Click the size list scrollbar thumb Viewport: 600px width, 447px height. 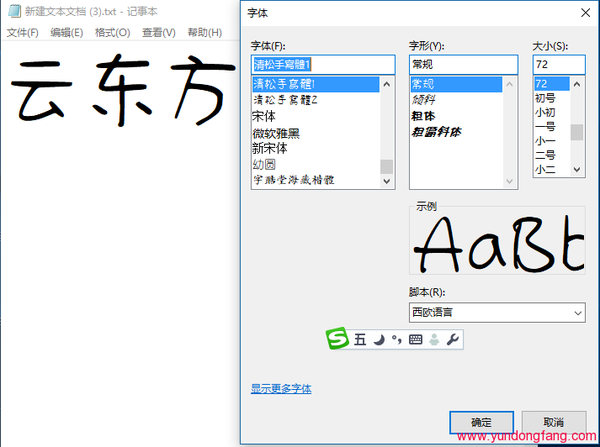(x=577, y=132)
